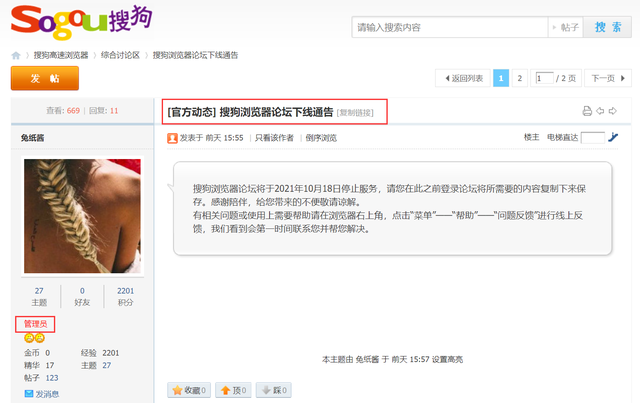Click the 踩 downvote button

pos(273,390)
